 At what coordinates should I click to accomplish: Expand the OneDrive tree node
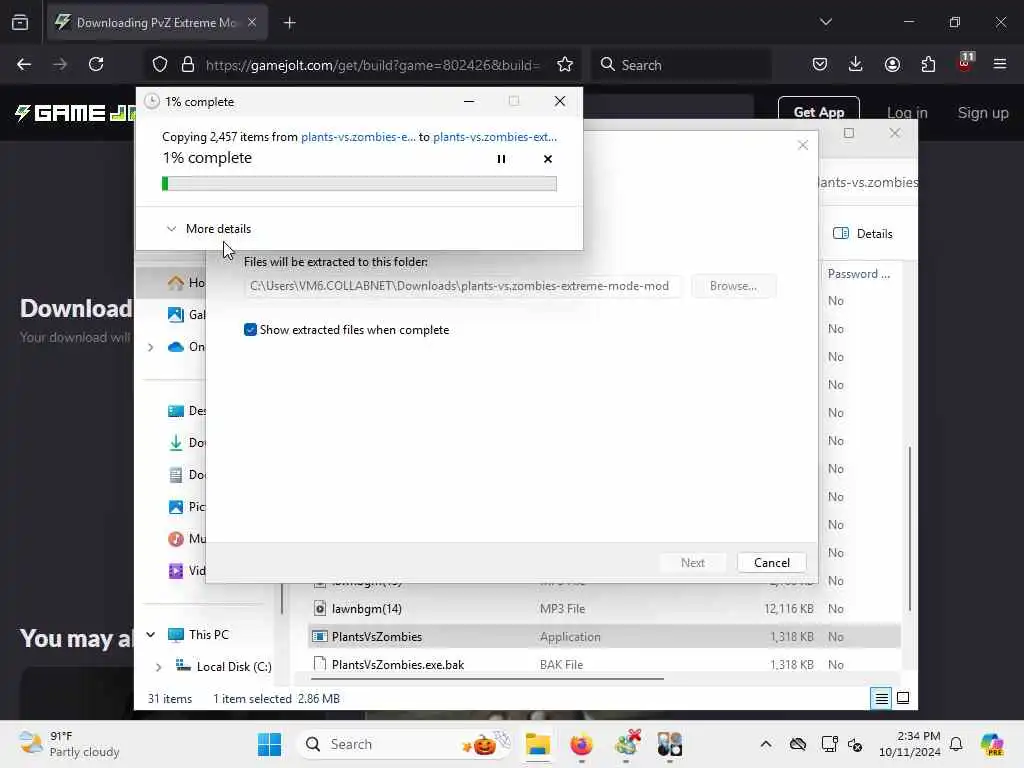pos(151,347)
